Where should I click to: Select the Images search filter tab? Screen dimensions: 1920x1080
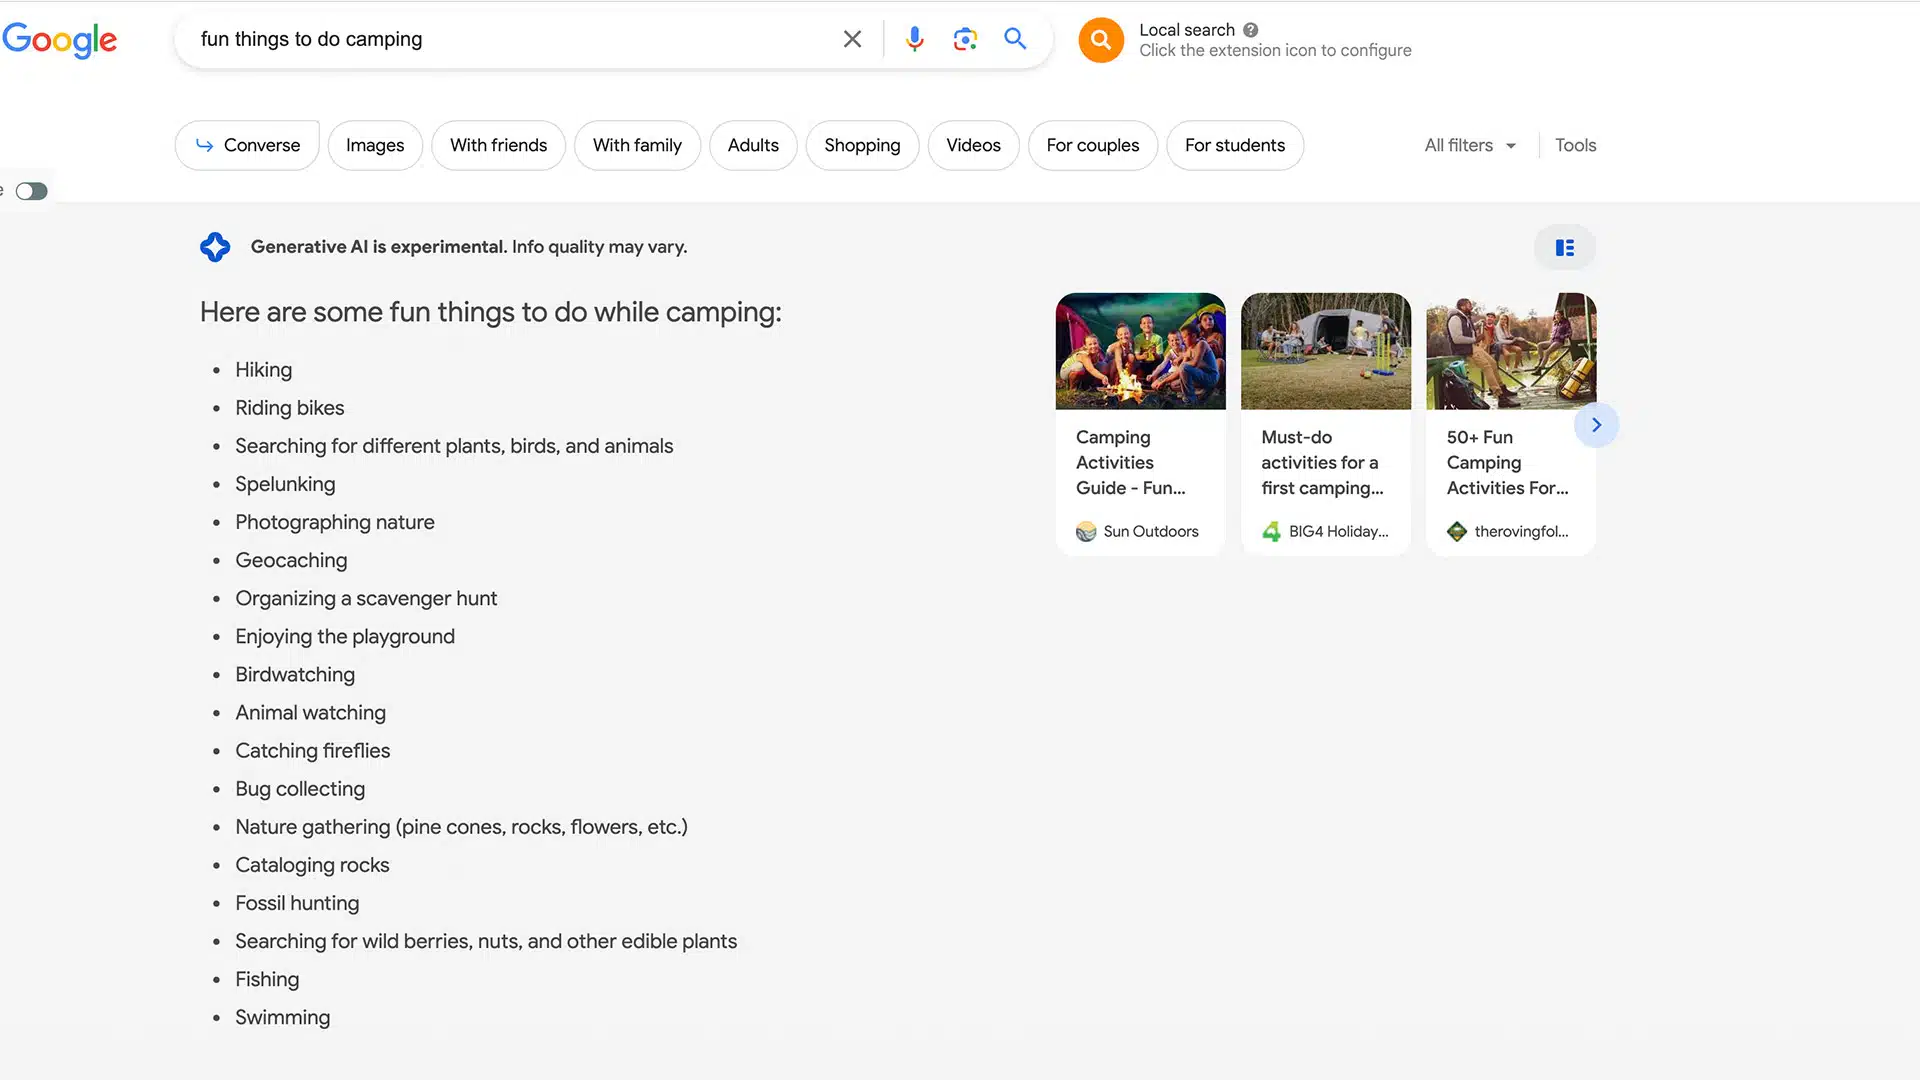click(x=375, y=144)
